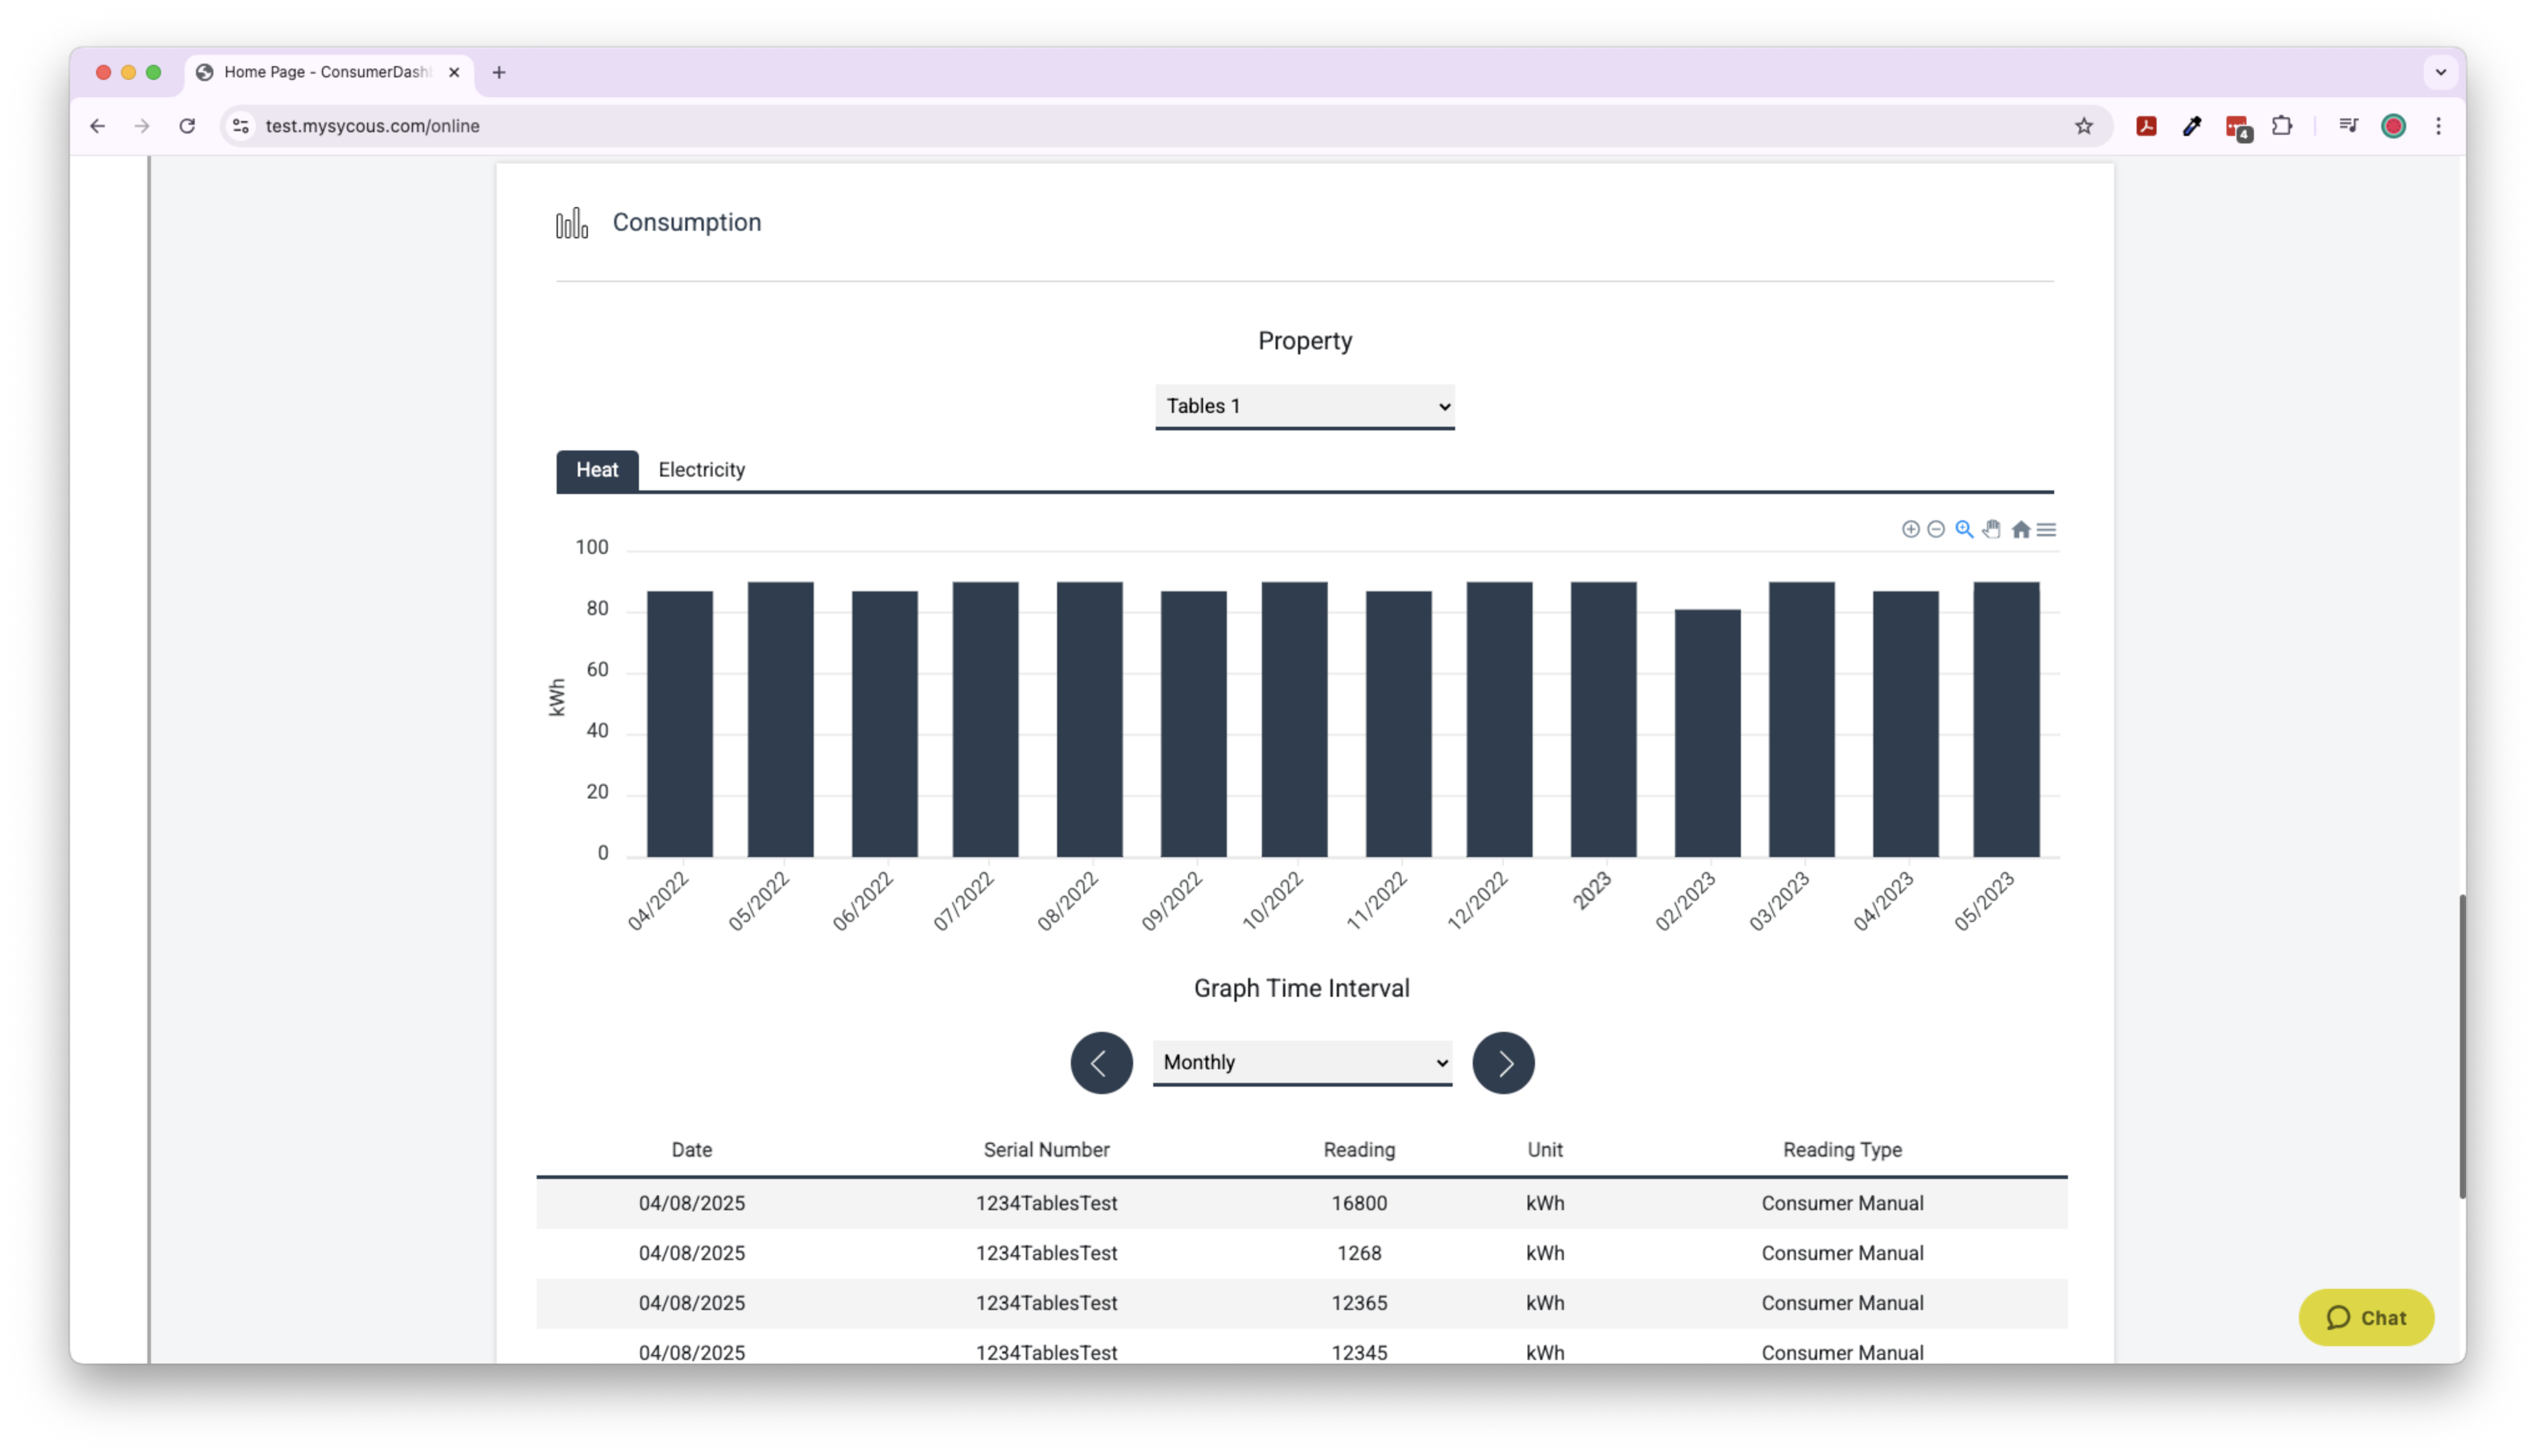Image resolution: width=2536 pixels, height=1456 pixels.
Task: Switch to the Electricity tab
Action: point(701,470)
